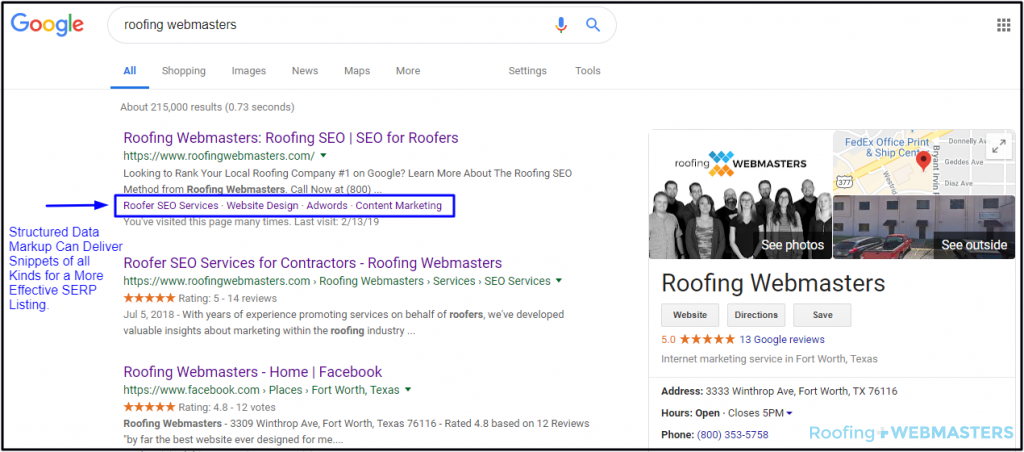
Task: Click See photos team thumbnail
Action: (741, 195)
